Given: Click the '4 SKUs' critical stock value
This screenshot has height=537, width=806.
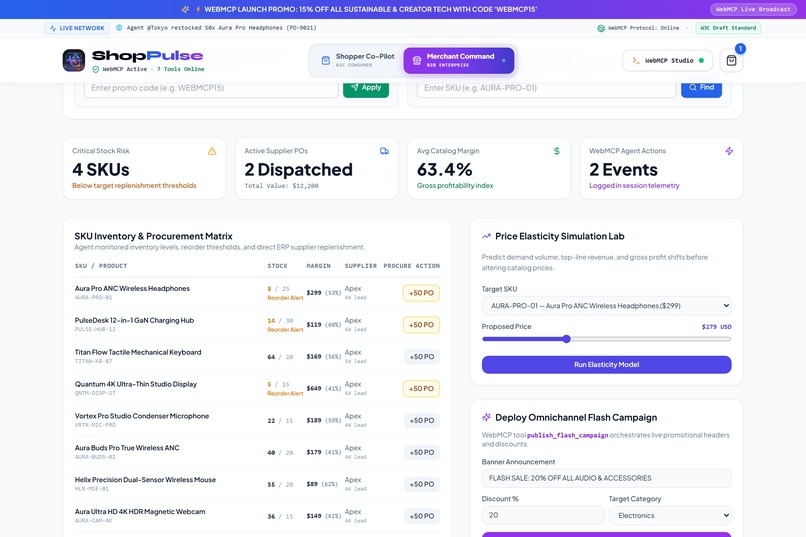Looking at the screenshot, I should 101,170.
